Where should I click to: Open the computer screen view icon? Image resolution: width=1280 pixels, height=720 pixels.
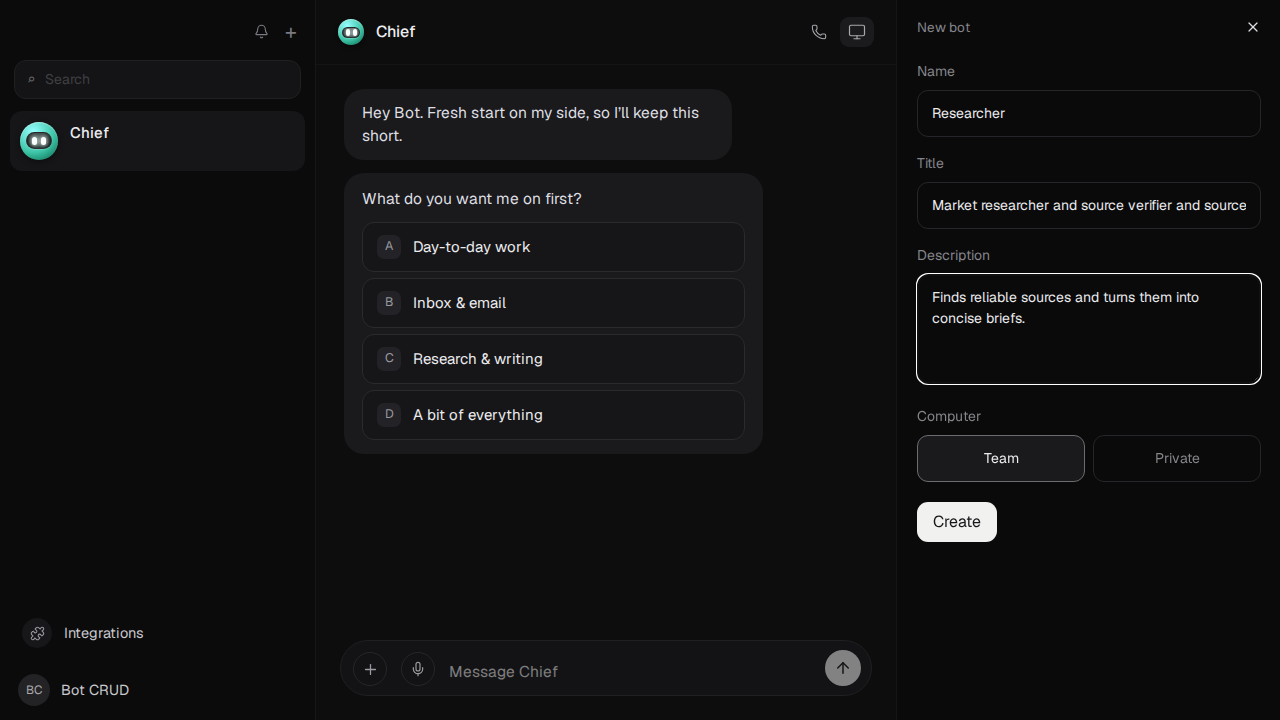[x=857, y=32]
